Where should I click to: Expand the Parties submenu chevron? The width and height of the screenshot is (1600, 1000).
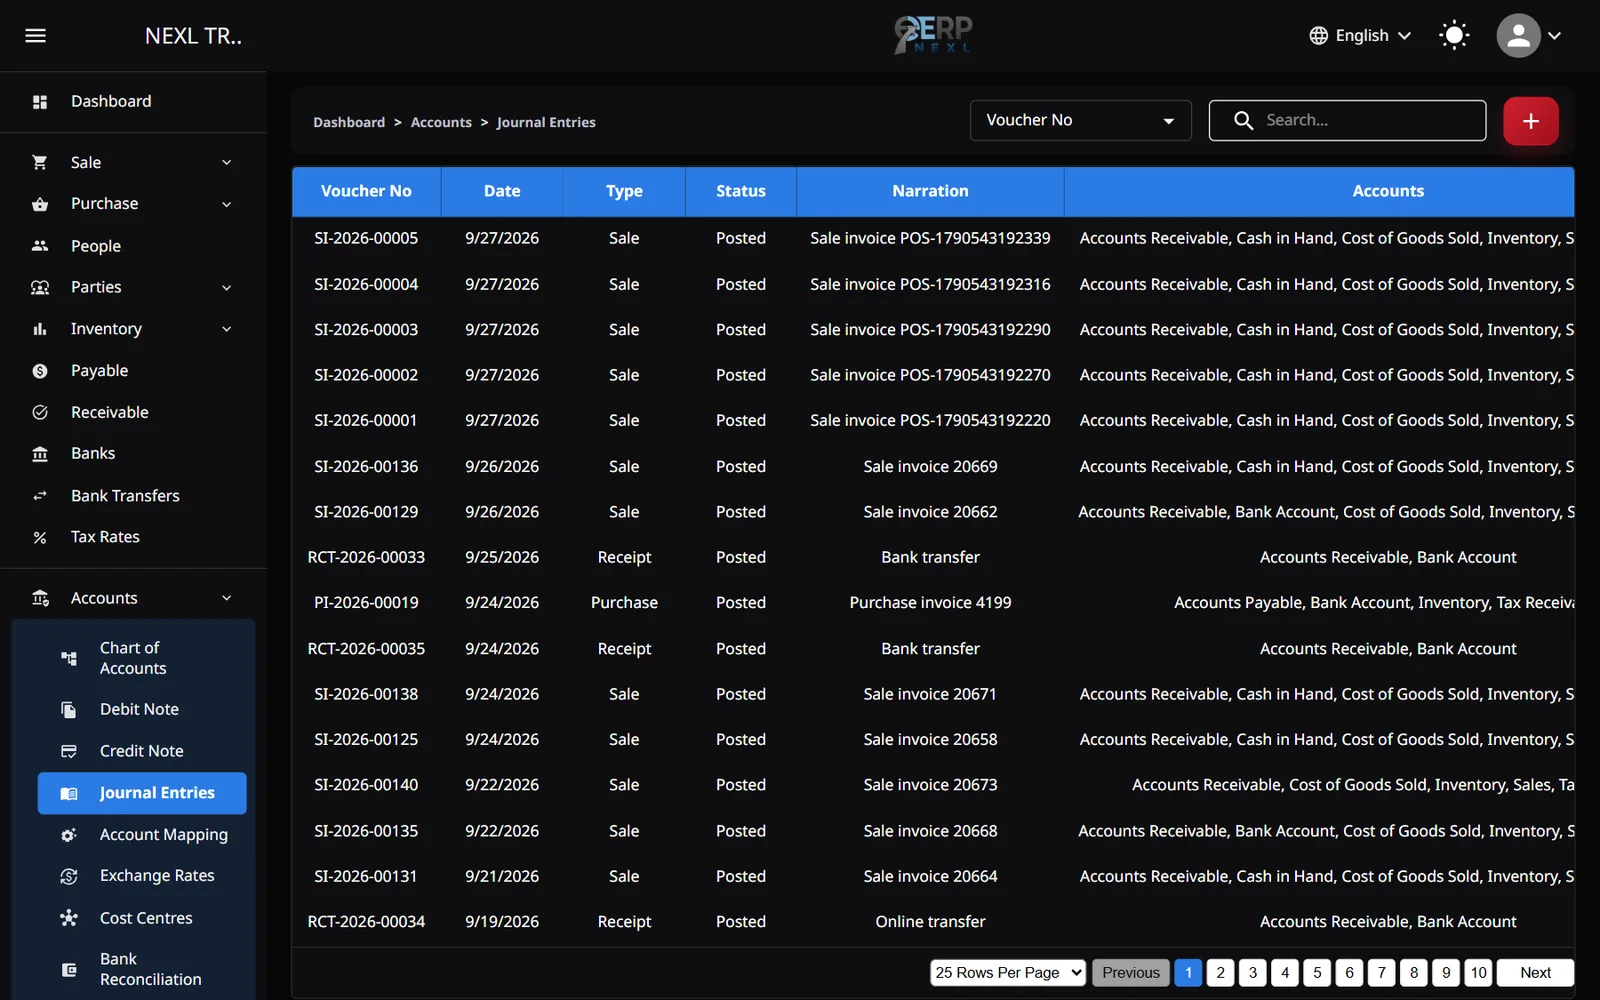[227, 288]
